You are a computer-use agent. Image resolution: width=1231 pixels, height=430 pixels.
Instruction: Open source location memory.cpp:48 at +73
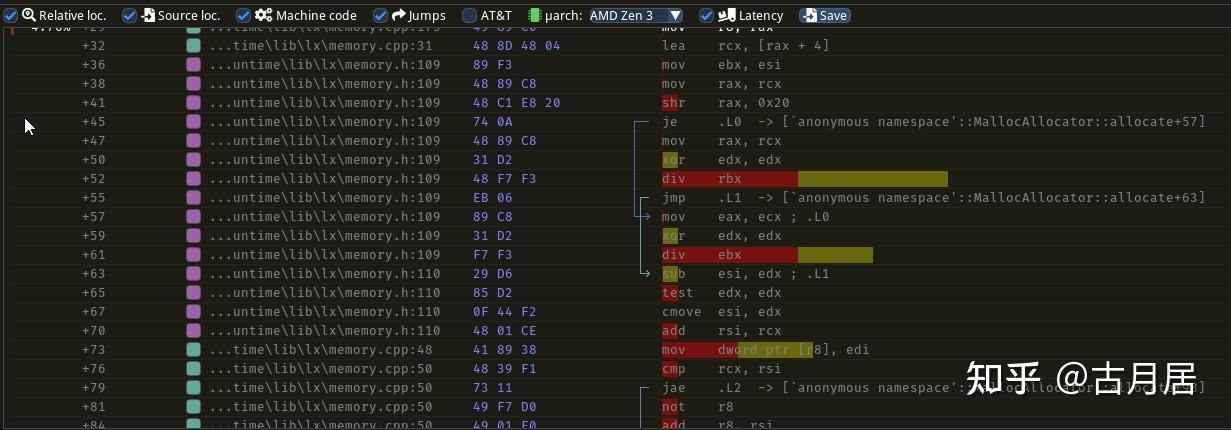[x=321, y=349]
